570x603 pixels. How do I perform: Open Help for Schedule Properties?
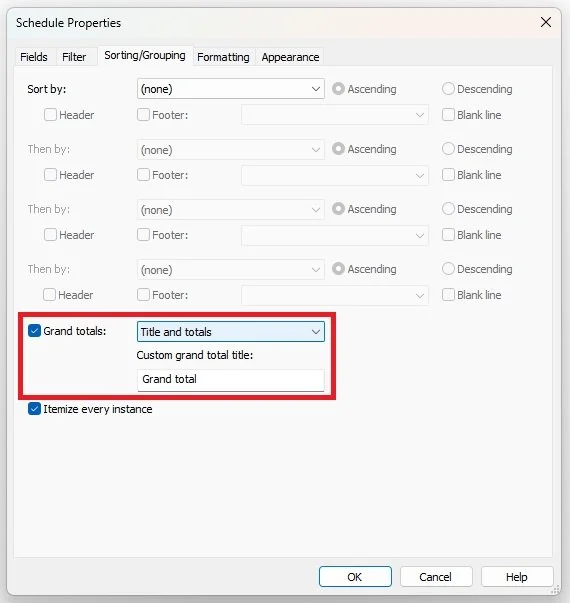(x=517, y=576)
